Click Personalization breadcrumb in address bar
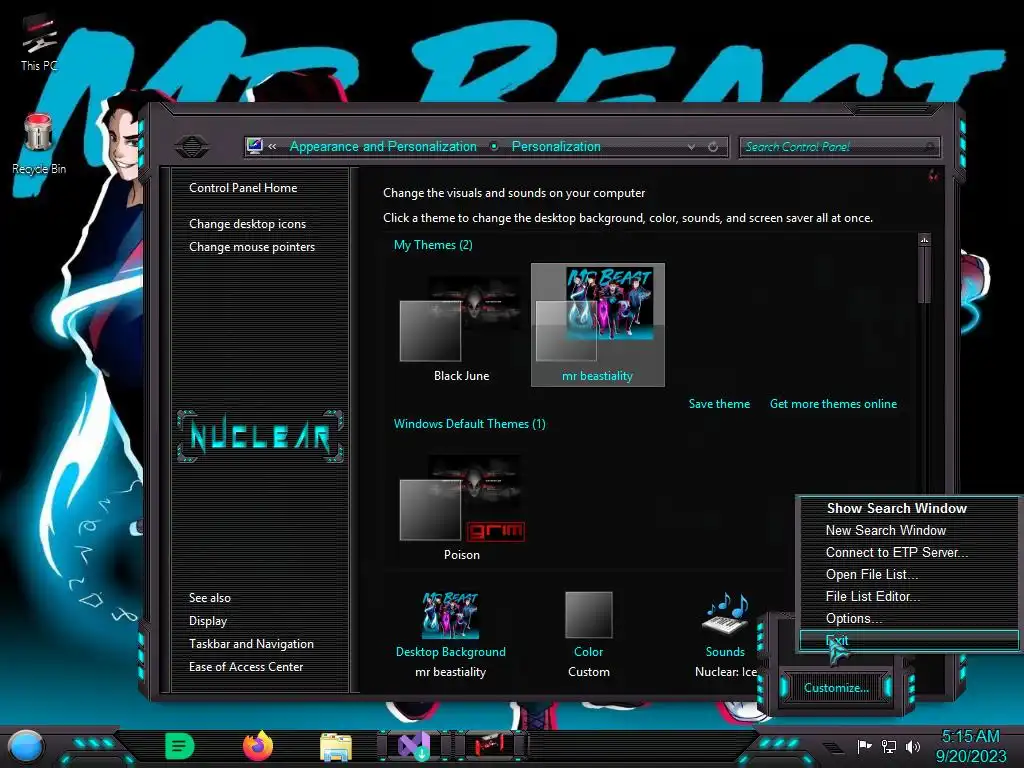1024x768 pixels. [556, 146]
